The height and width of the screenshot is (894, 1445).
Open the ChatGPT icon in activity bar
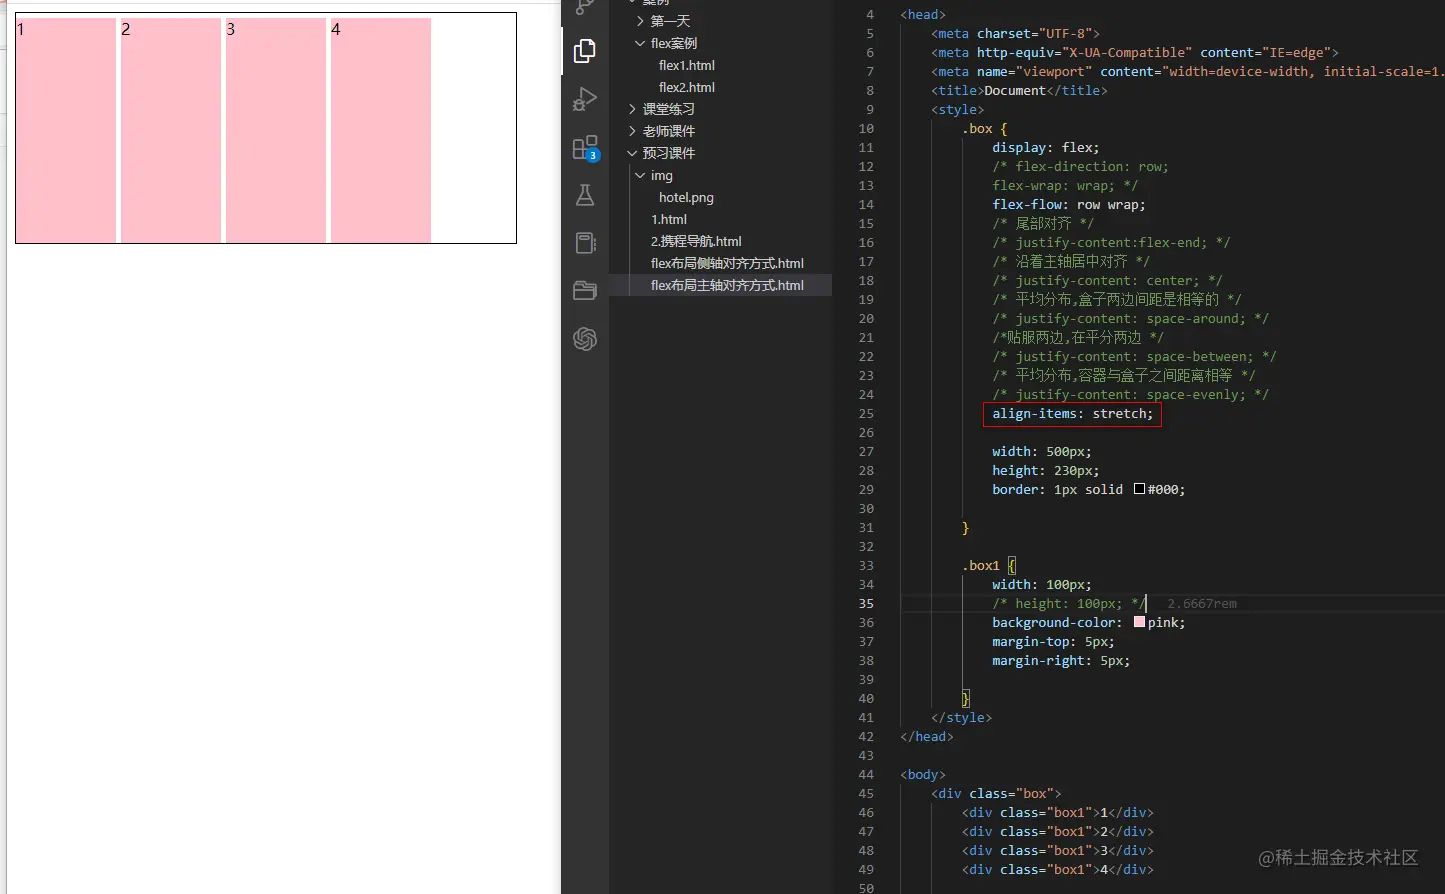pyautogui.click(x=585, y=339)
